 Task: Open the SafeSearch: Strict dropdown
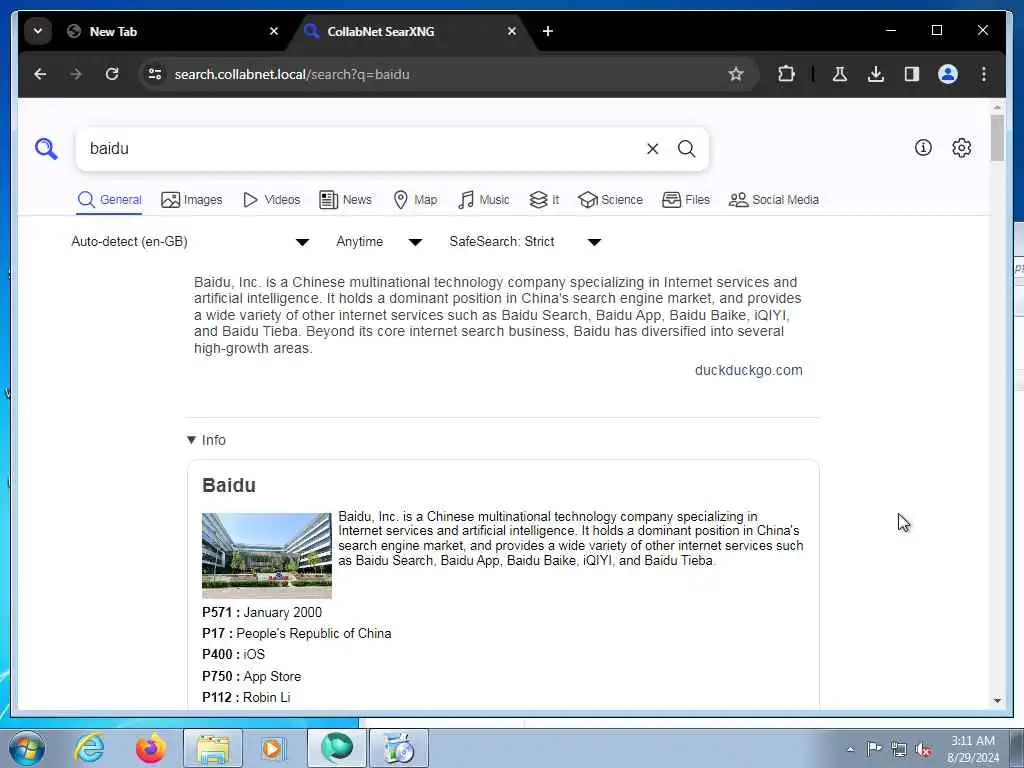[x=525, y=242]
